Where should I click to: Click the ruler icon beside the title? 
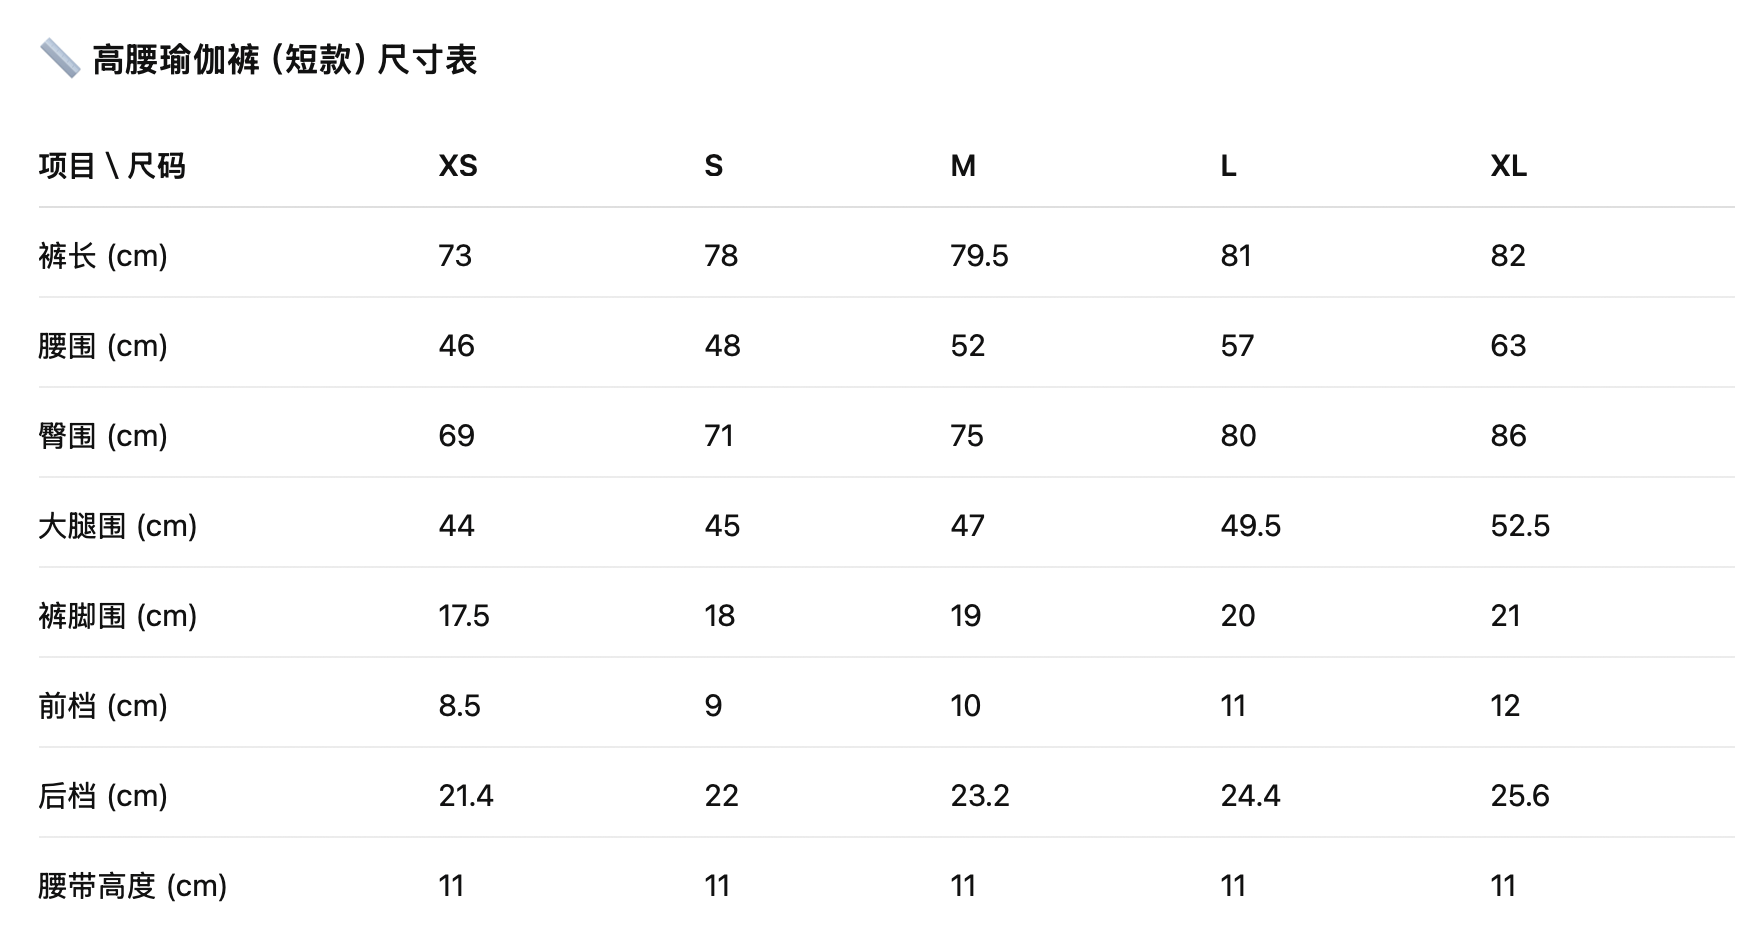[x=59, y=59]
